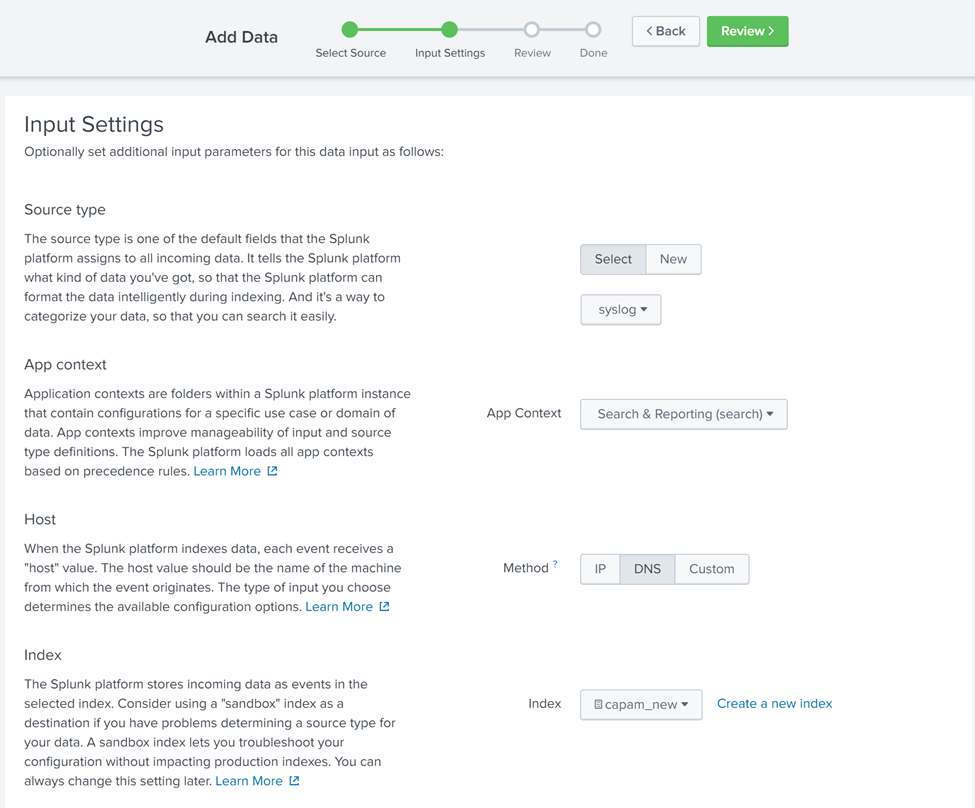Screen dimensions: 975x808
Task: Click Create a new index link
Action: tap(774, 704)
